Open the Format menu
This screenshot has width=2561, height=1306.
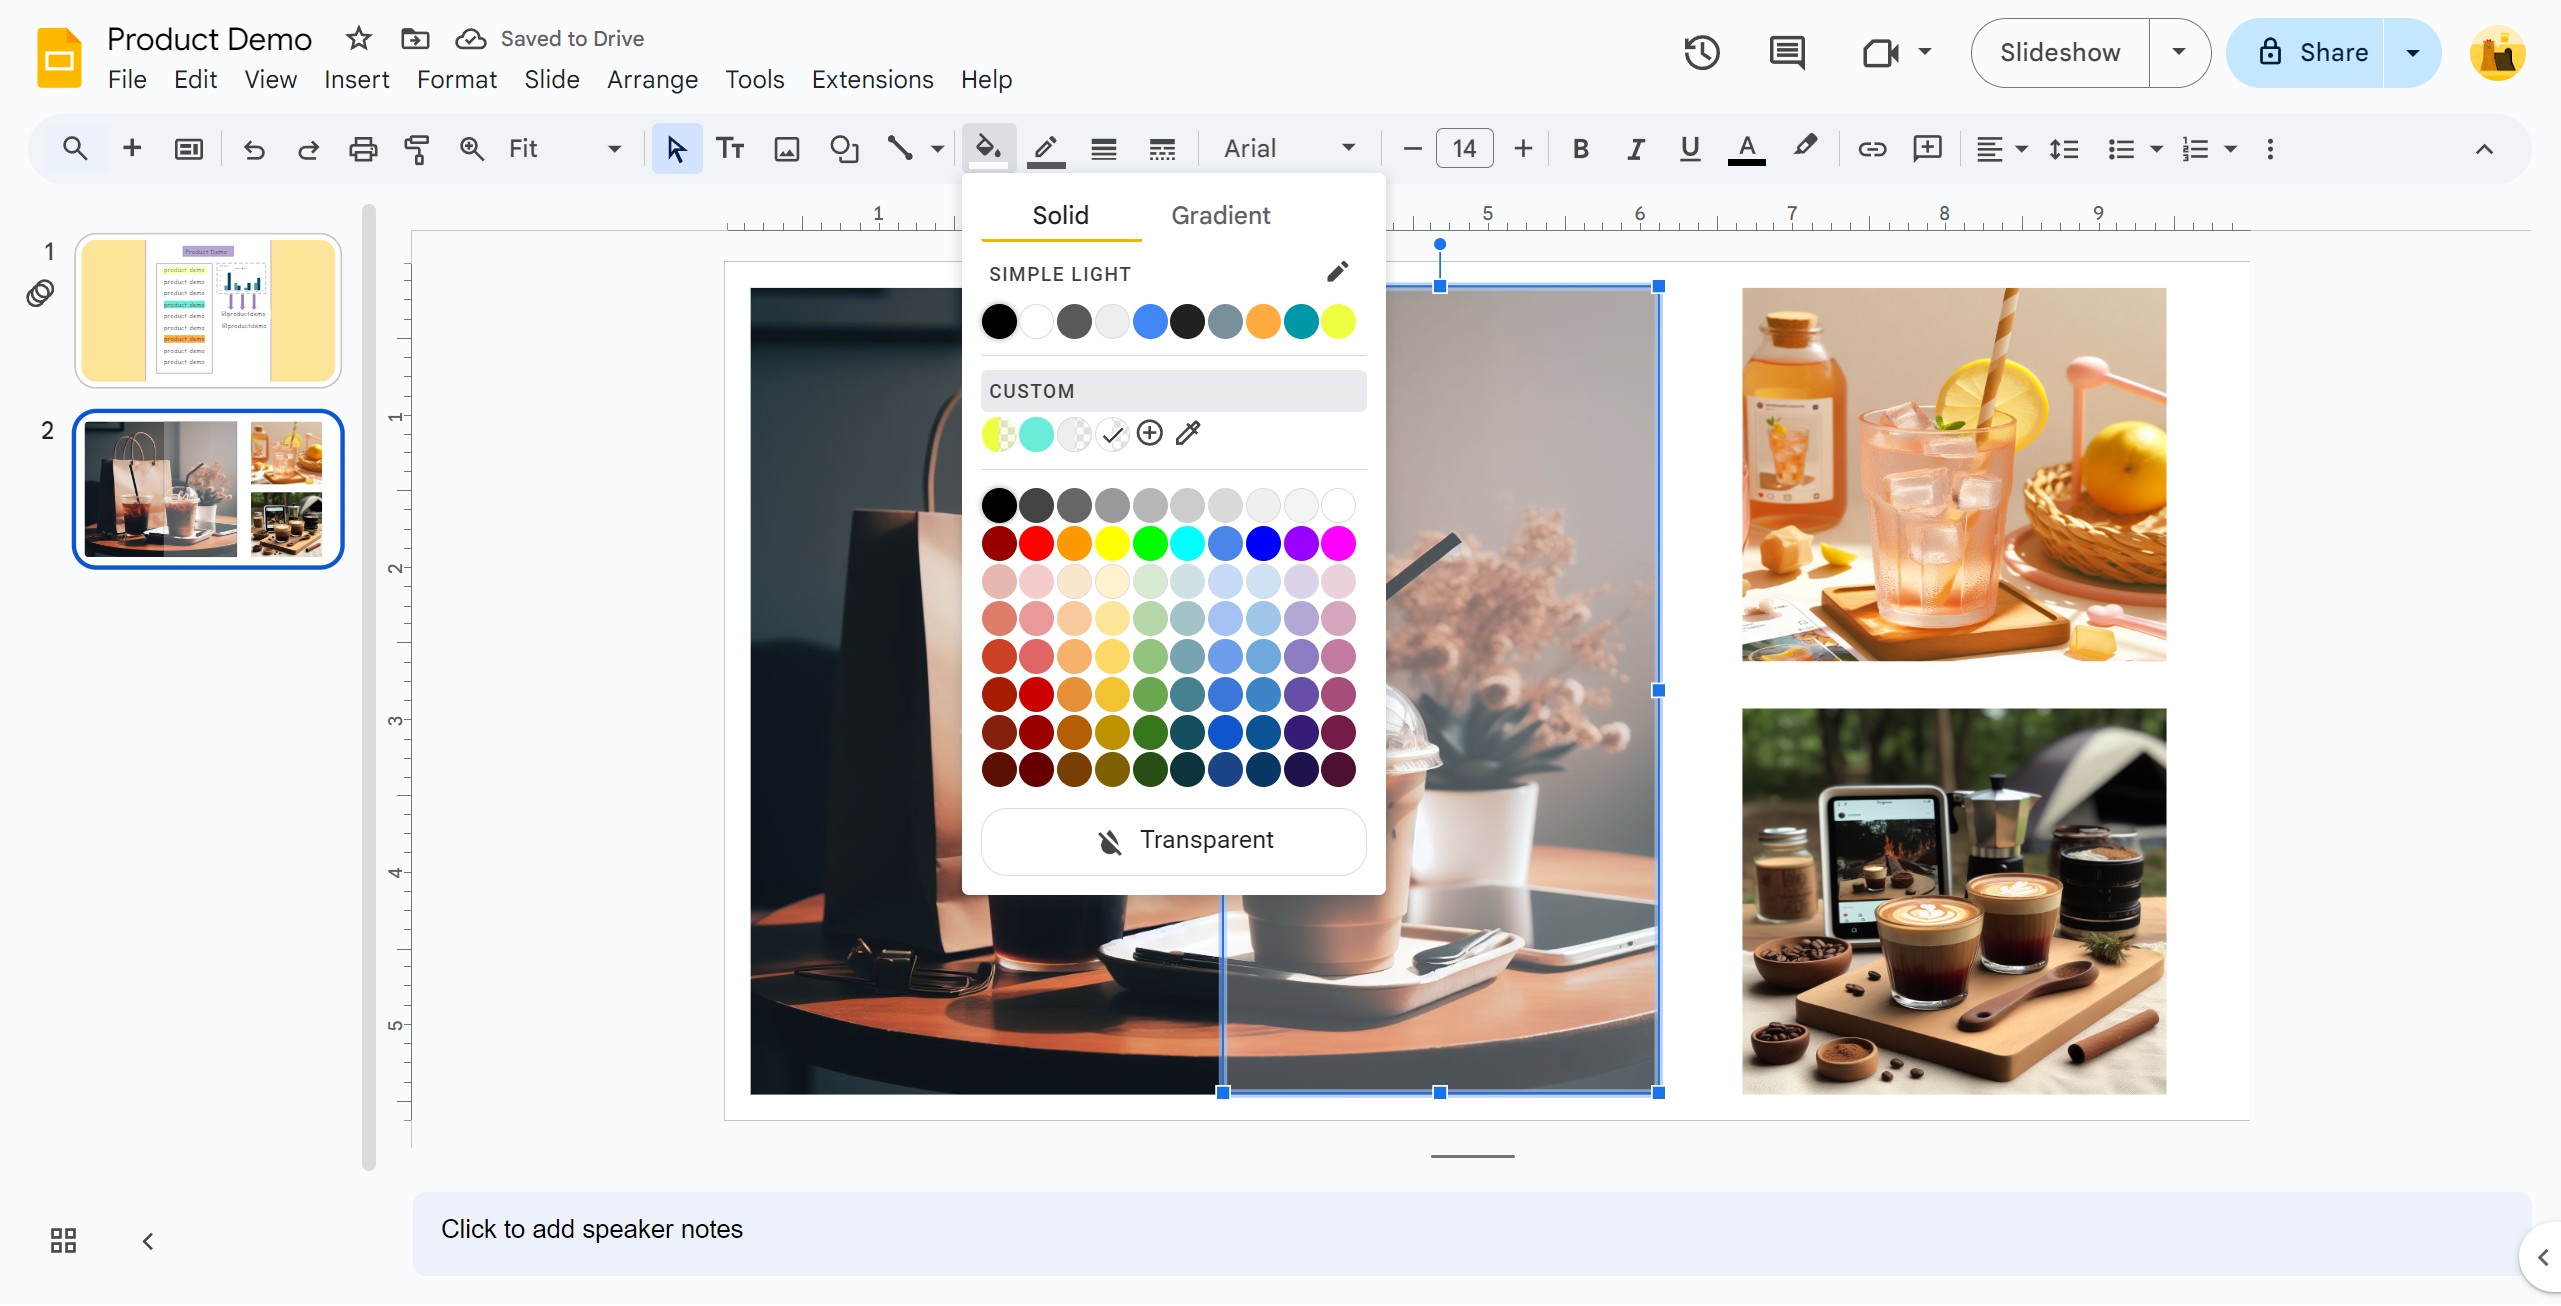(456, 79)
